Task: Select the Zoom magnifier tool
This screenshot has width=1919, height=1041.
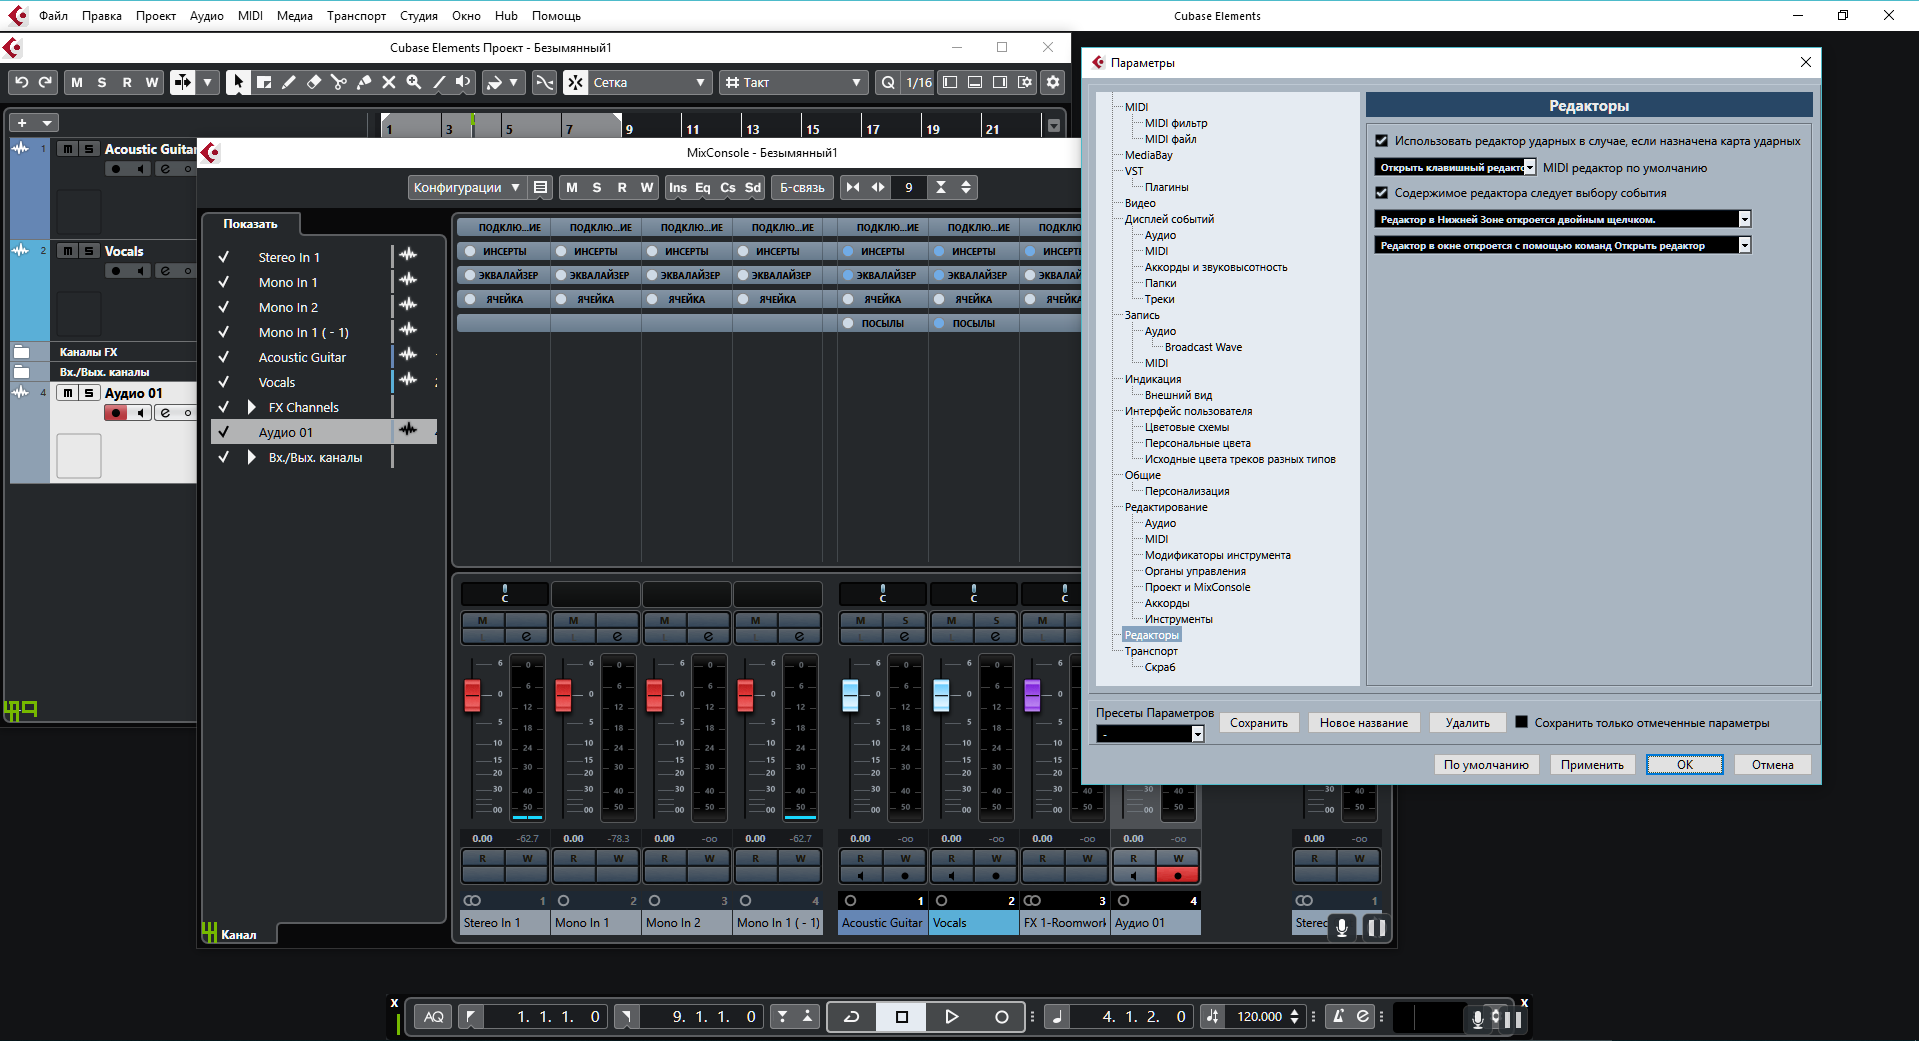Action: click(x=414, y=82)
